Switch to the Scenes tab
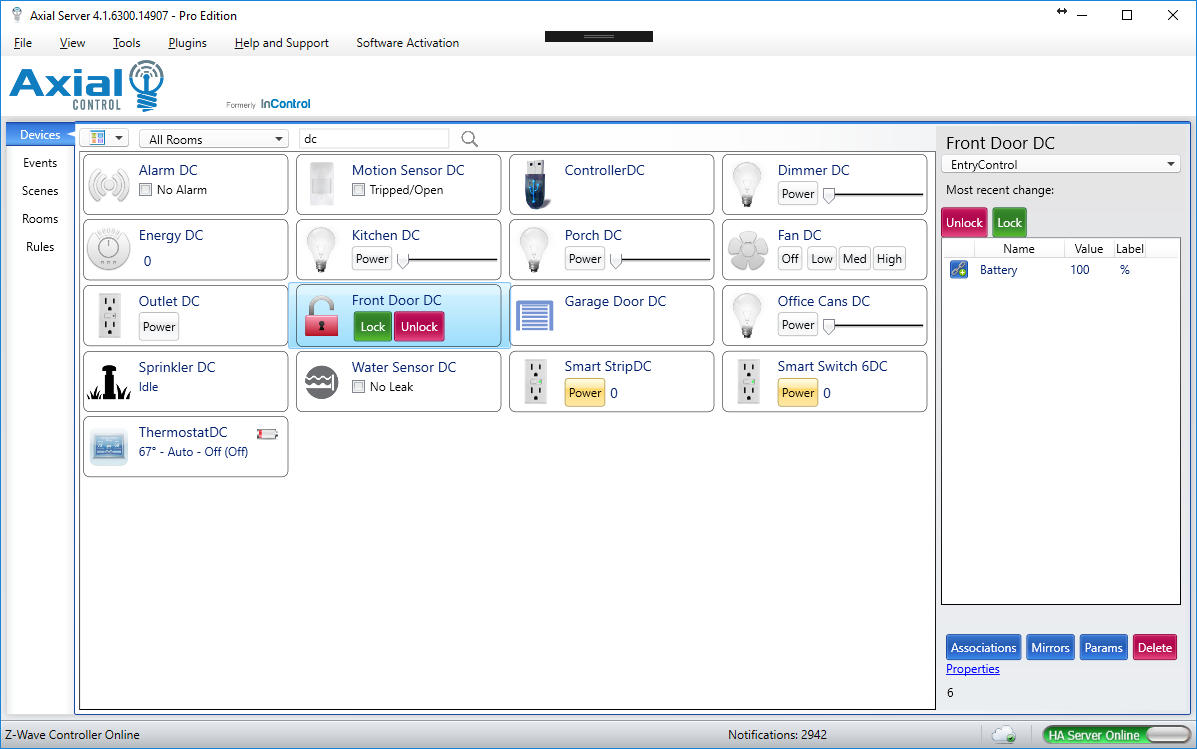This screenshot has width=1197, height=749. coord(40,191)
